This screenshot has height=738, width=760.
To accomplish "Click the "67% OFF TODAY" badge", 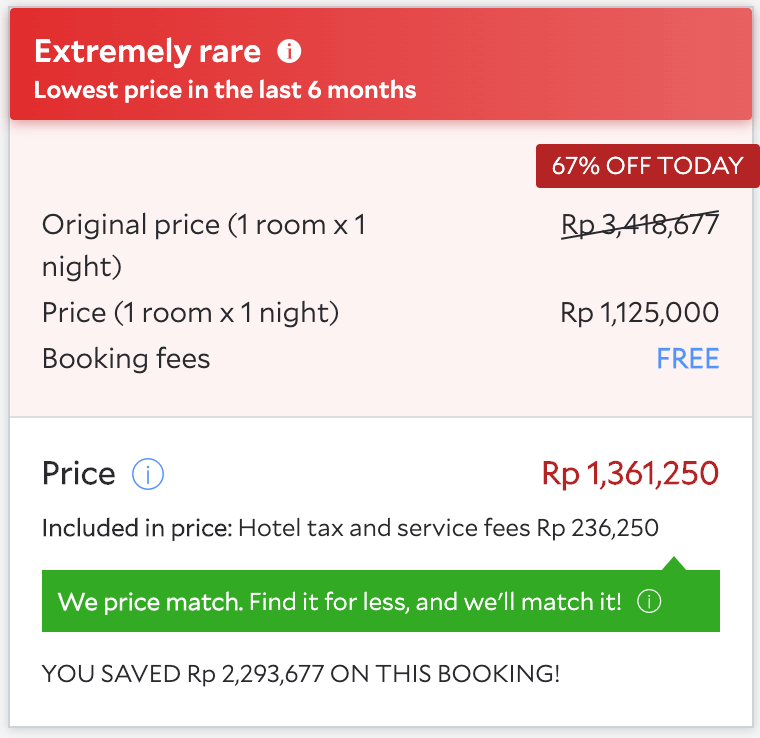I will pos(647,166).
